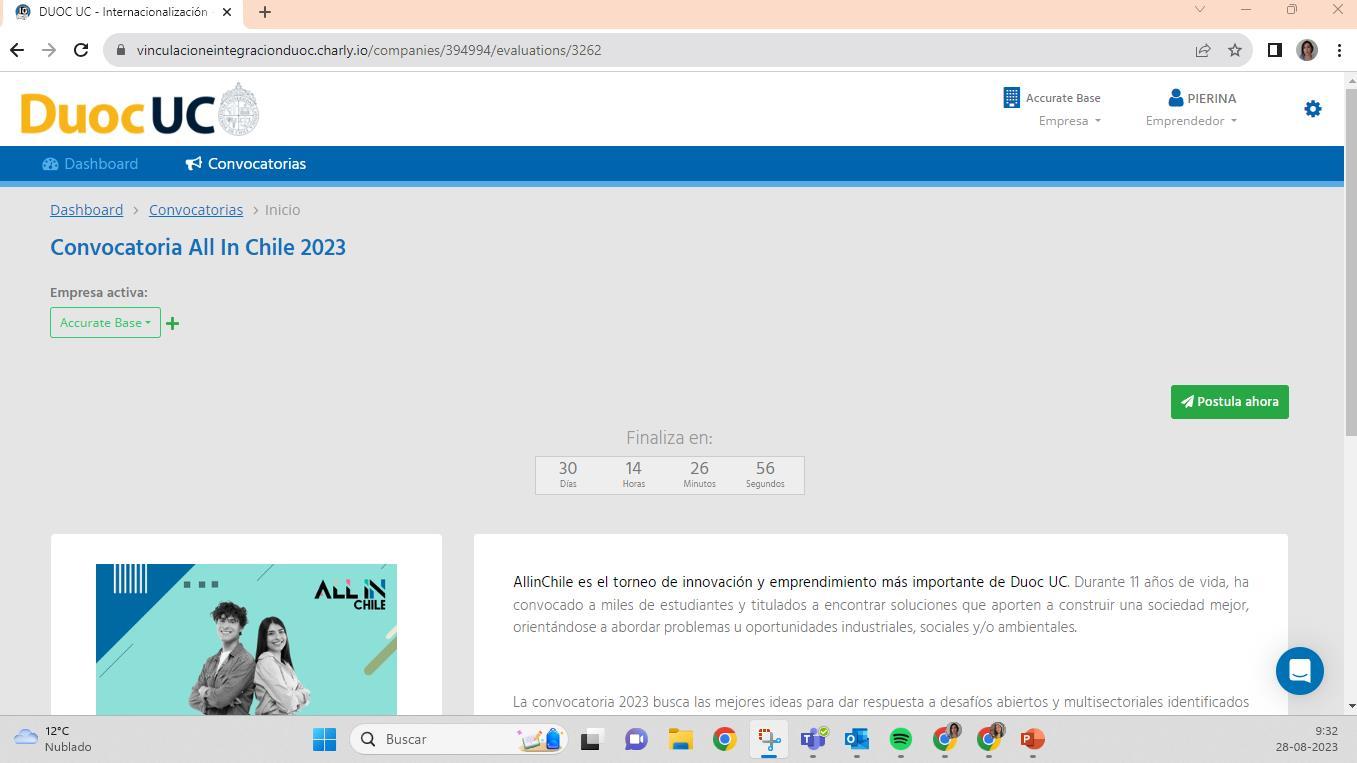Go to the Dashboard nav item
This screenshot has width=1357, height=763.
point(90,164)
